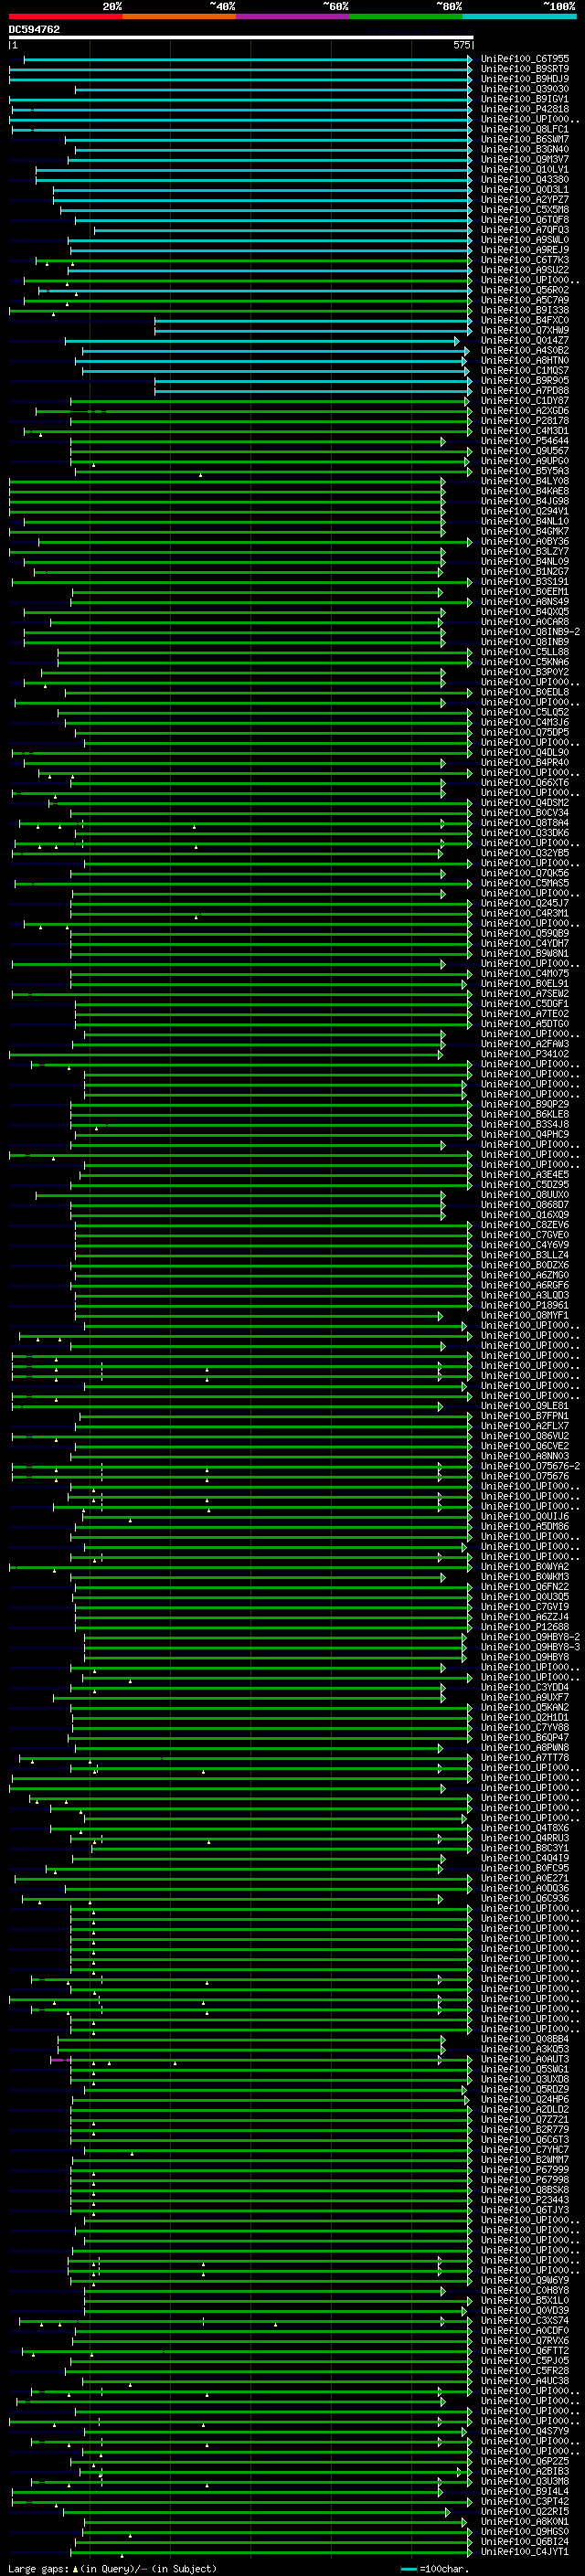
Task: Select hit UniRef100_B9I338
Action: pos(524,310)
